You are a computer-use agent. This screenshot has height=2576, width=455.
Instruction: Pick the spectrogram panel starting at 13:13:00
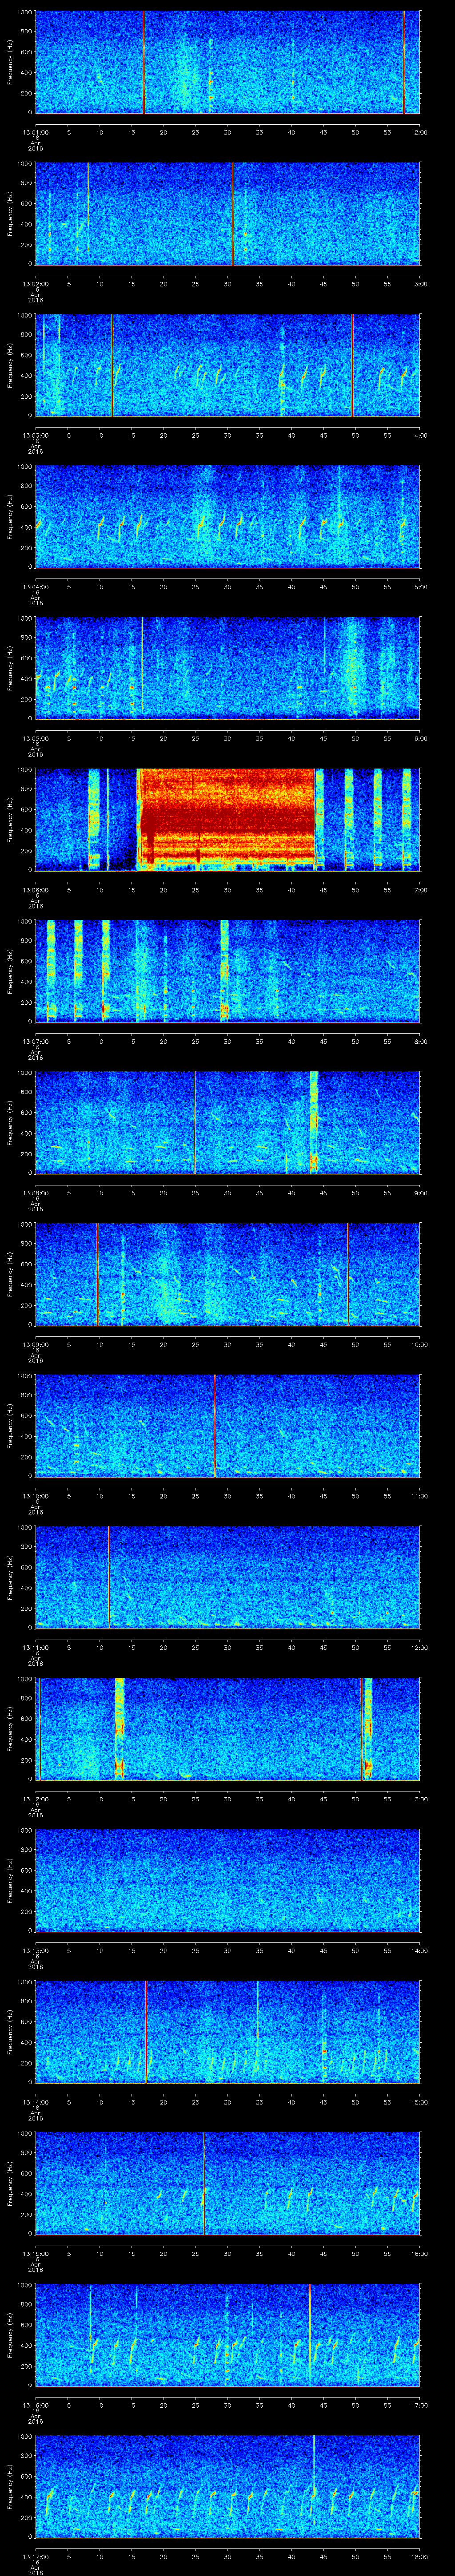[228, 1880]
